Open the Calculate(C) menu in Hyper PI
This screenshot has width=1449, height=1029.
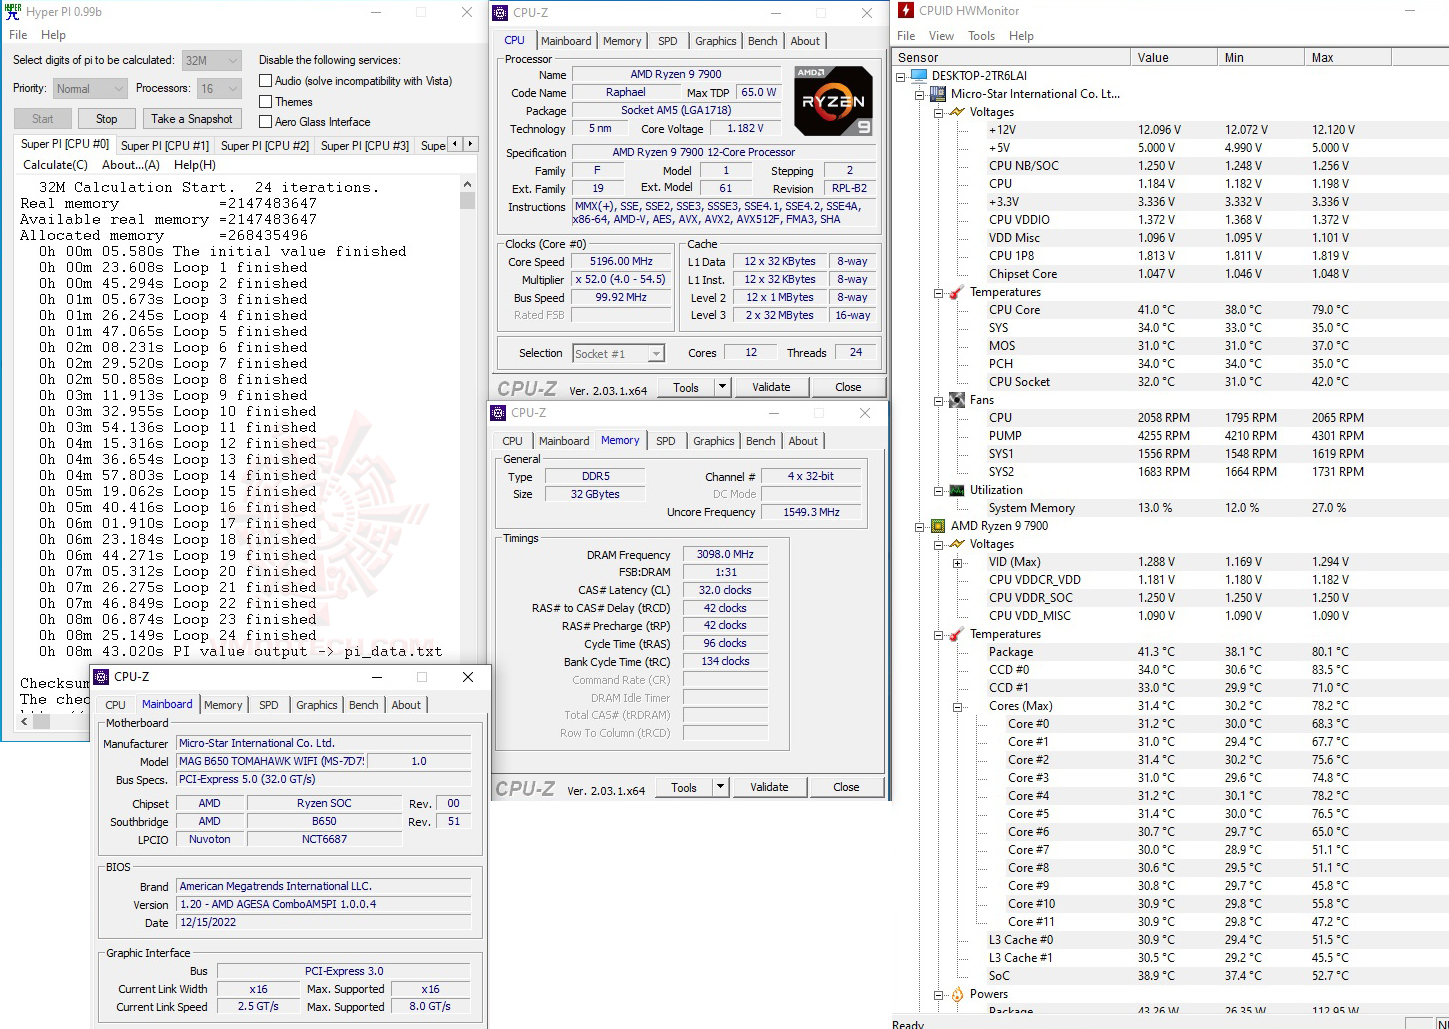pyautogui.click(x=55, y=165)
